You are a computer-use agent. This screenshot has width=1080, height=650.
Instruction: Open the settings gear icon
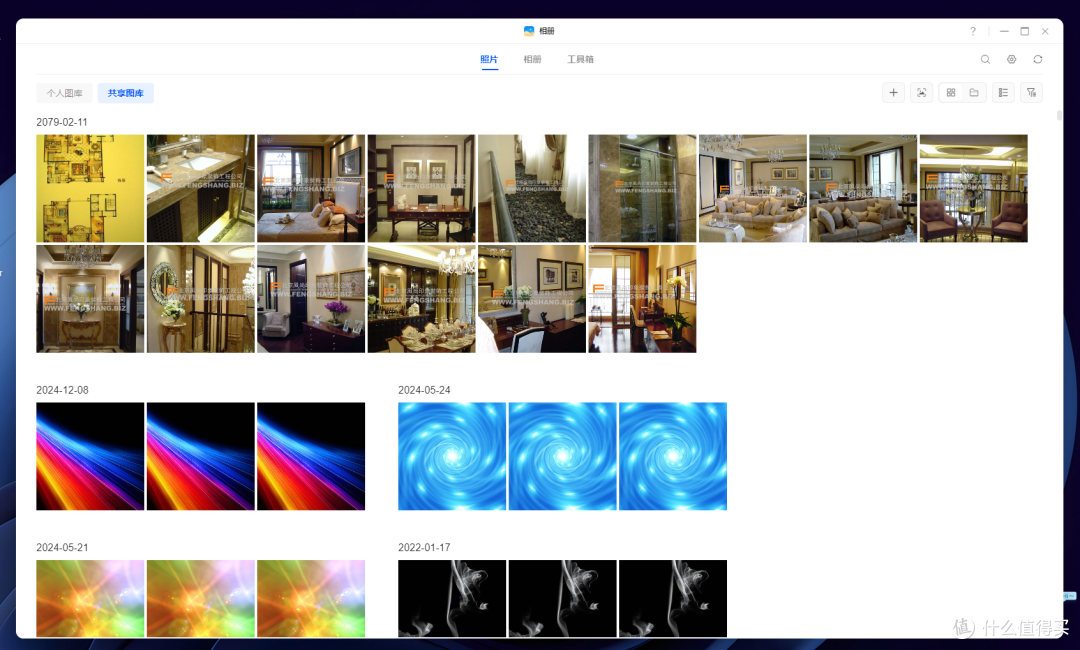click(1012, 59)
